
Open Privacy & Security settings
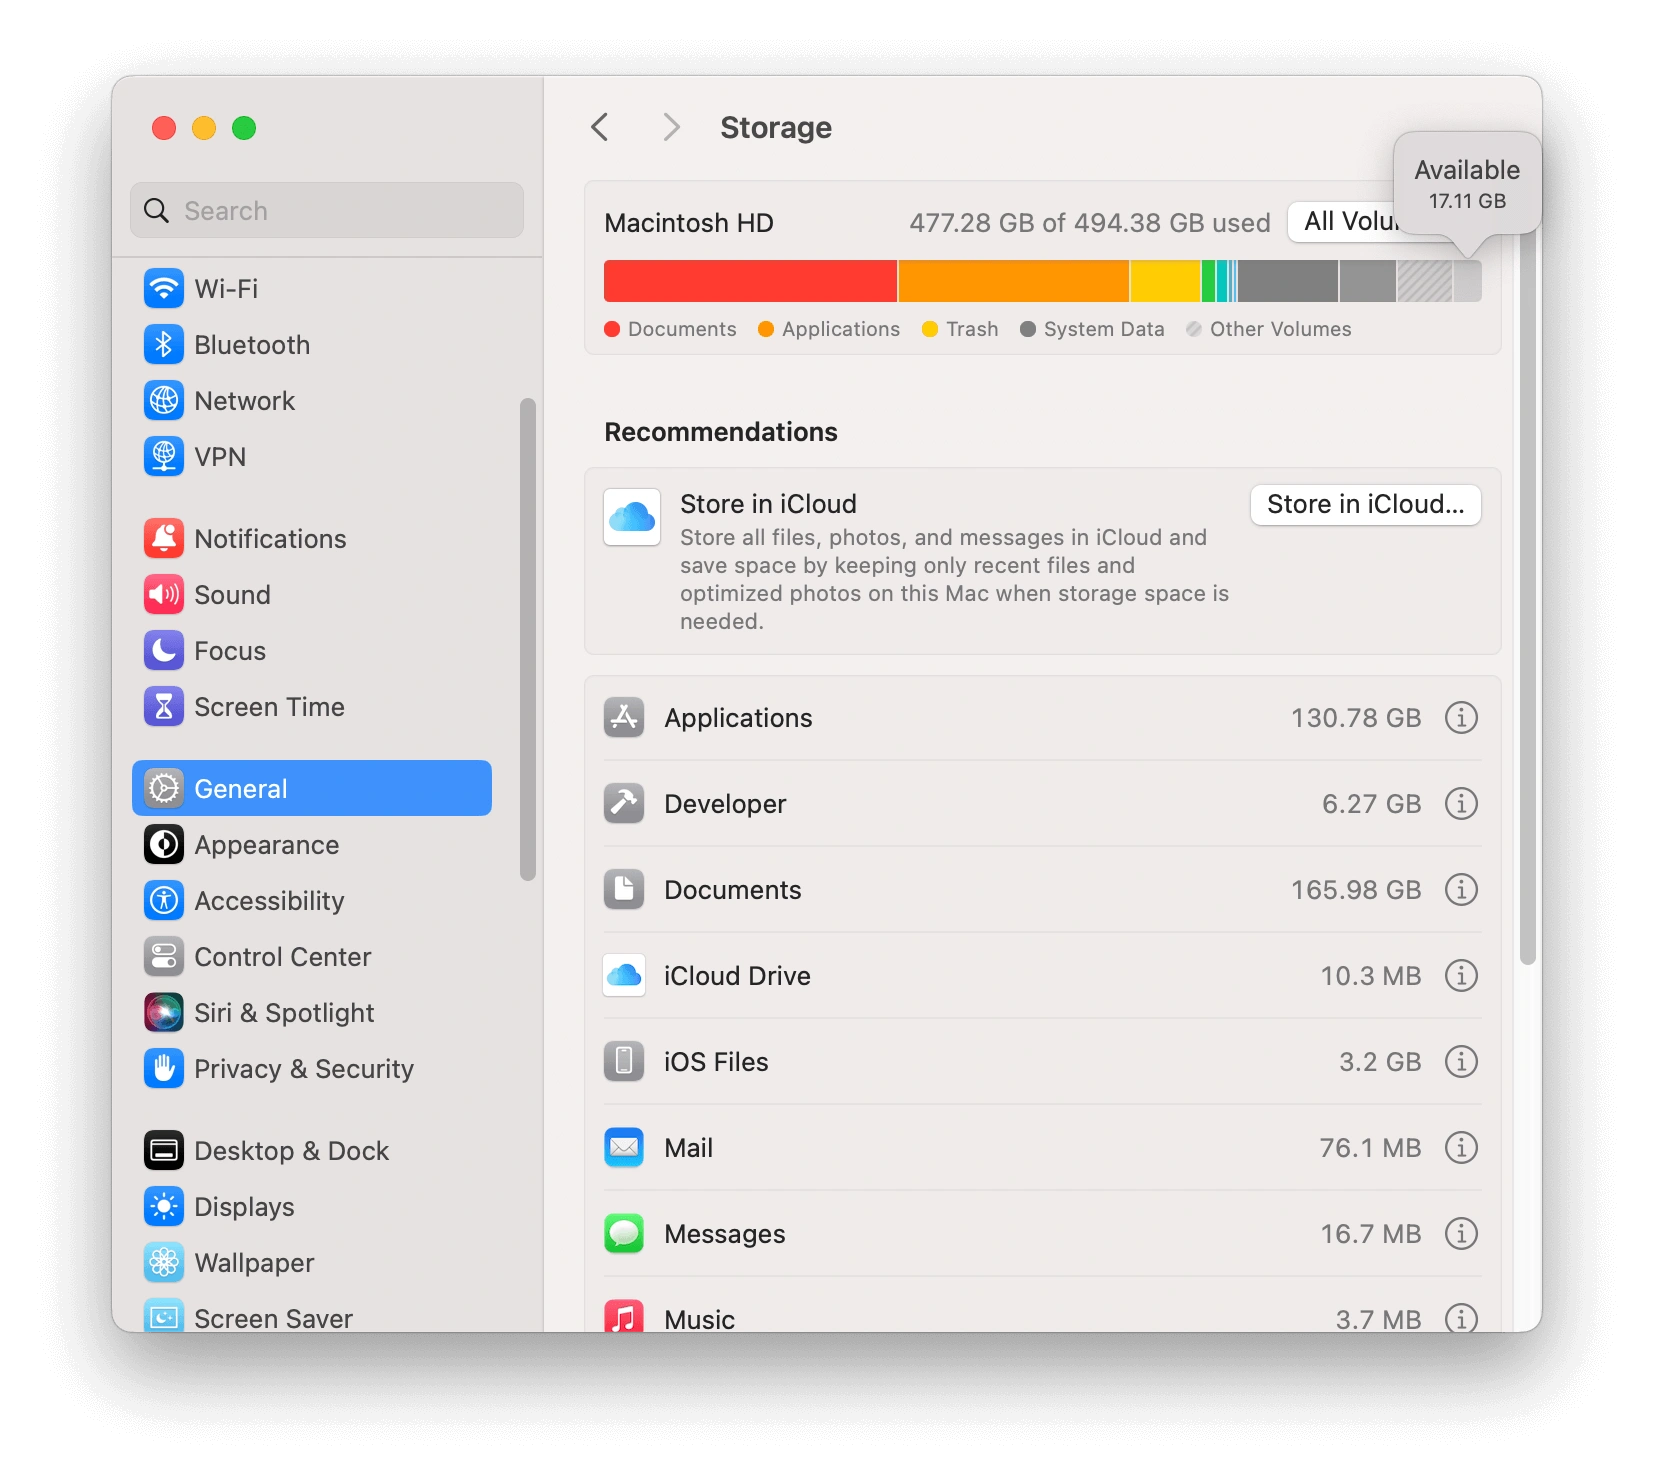(303, 1069)
